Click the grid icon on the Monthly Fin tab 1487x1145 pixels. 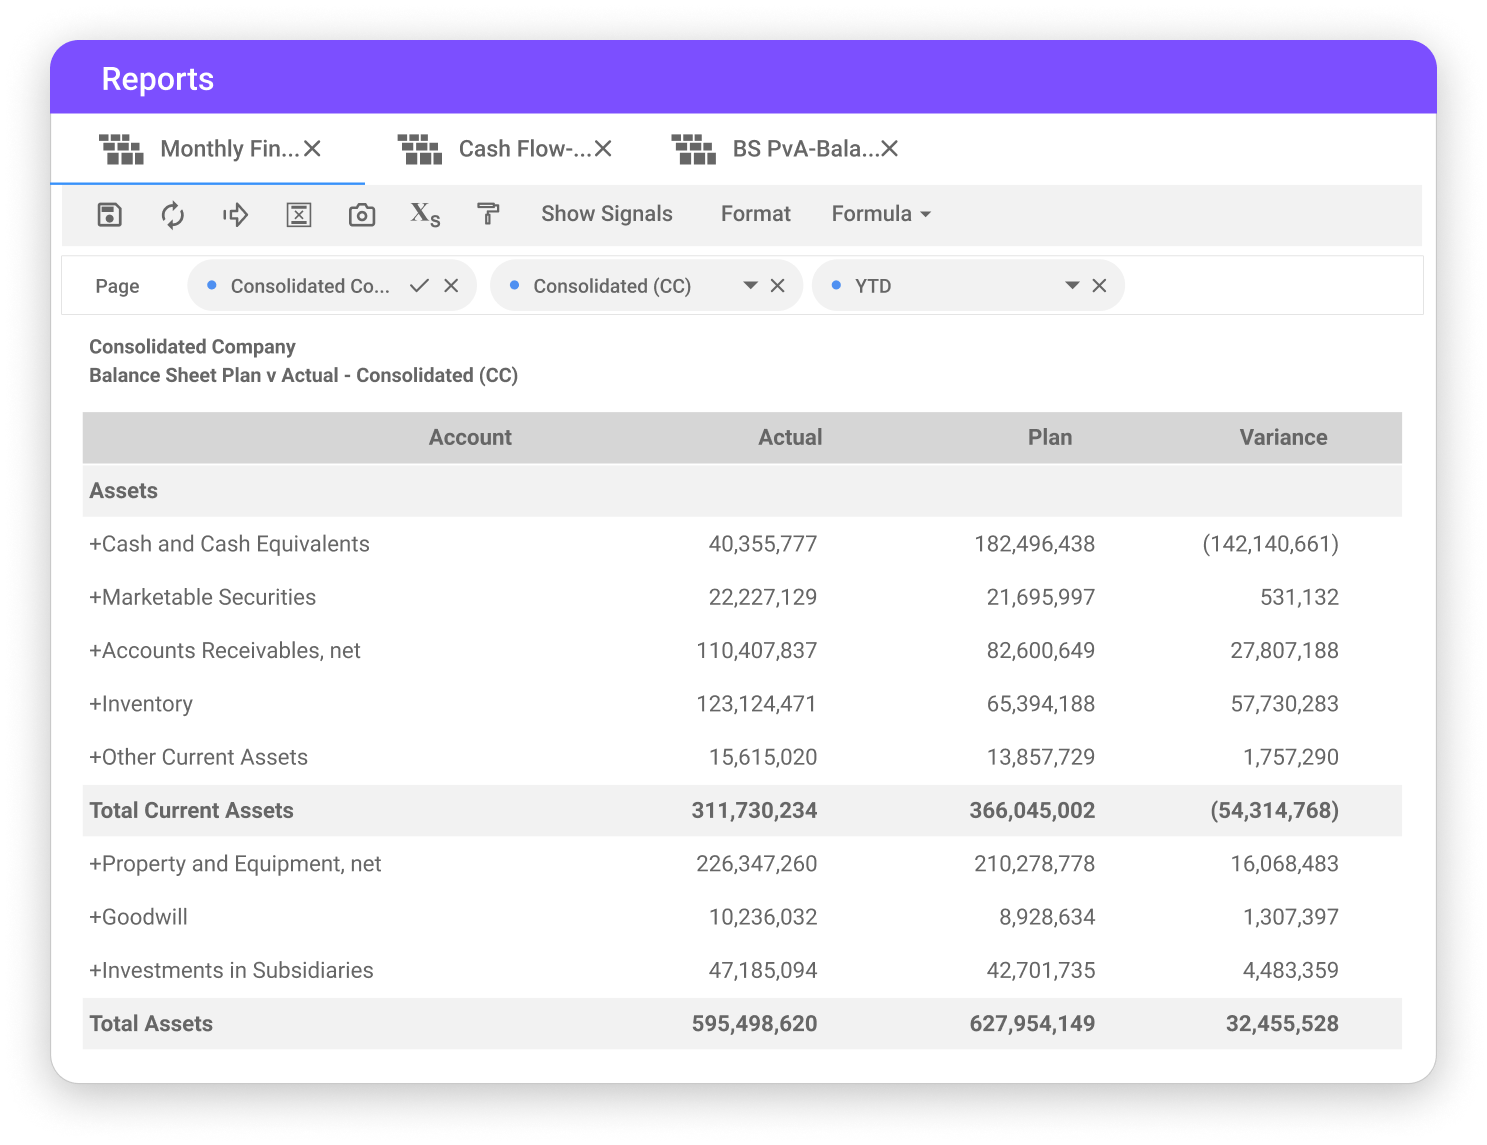[x=120, y=148]
